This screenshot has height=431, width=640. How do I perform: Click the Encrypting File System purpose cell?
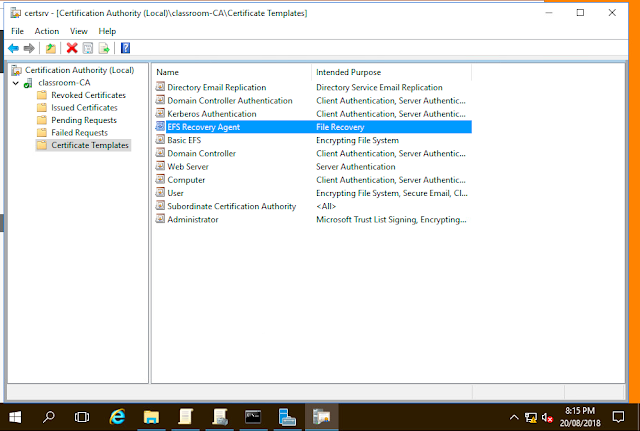(x=358, y=140)
